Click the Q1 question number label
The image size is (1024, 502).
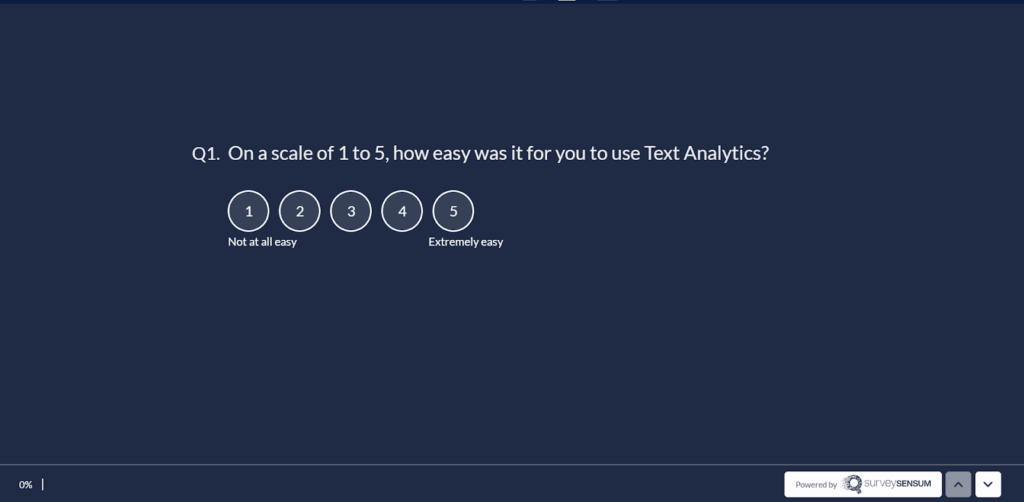click(205, 154)
